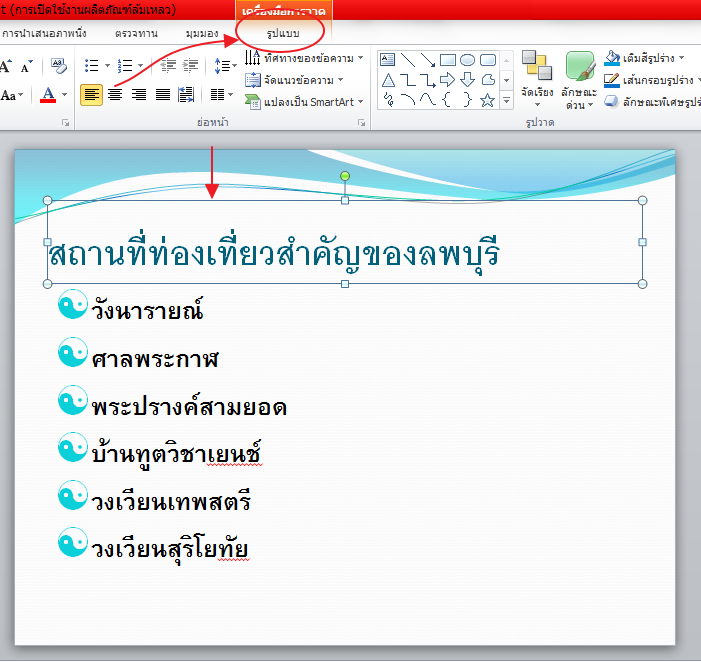Toggle Center text alignment
The height and width of the screenshot is (662, 701).
click(x=115, y=95)
